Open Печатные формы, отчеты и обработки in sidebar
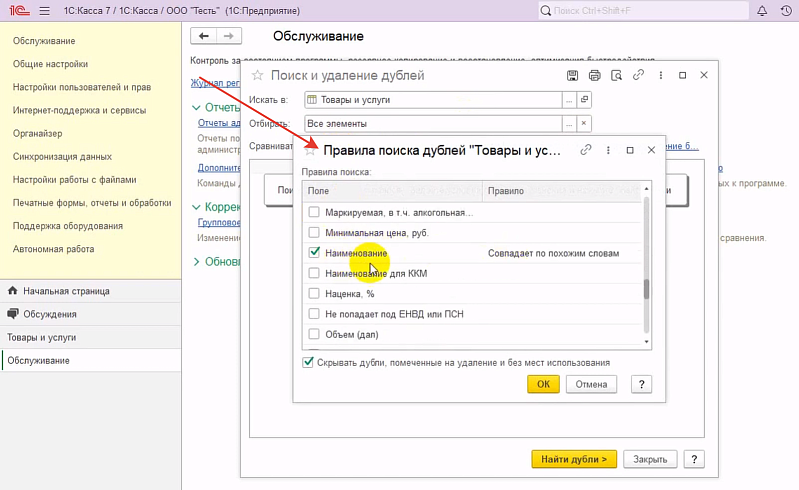 click(92, 203)
